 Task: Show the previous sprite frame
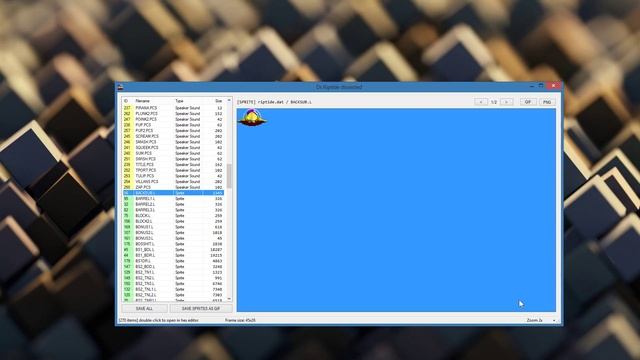point(481,102)
